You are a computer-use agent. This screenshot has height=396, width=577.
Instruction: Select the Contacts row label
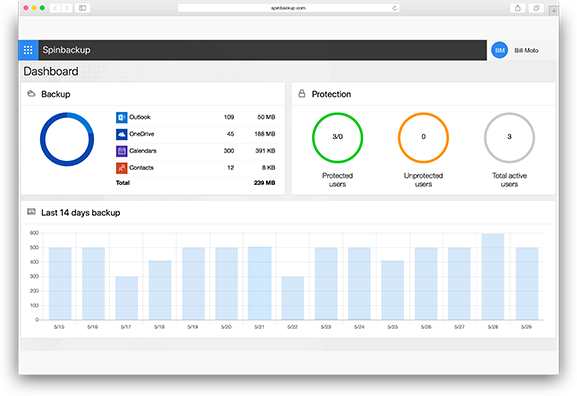(x=141, y=168)
